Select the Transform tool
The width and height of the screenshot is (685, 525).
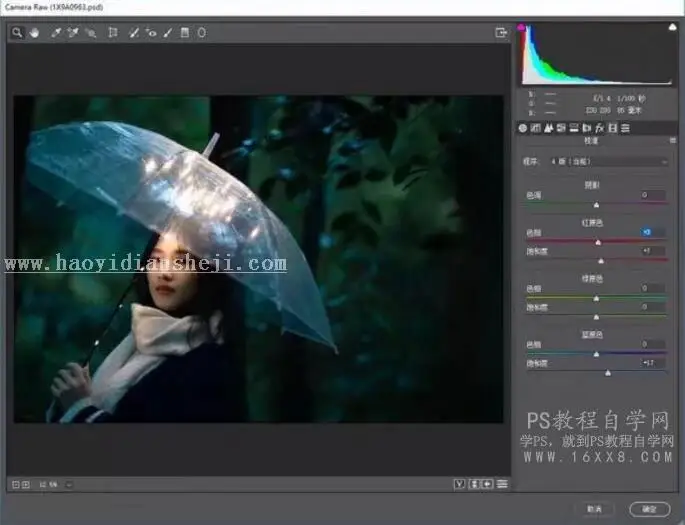point(113,33)
